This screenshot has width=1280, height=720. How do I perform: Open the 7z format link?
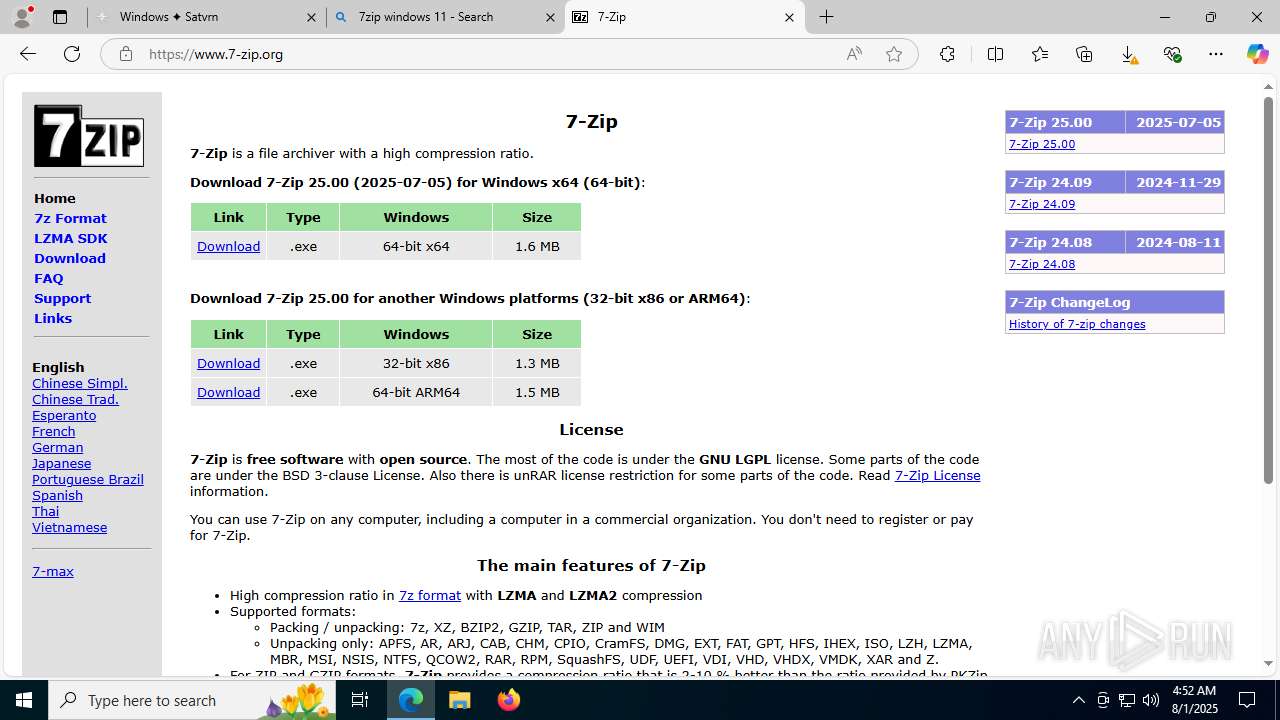[x=430, y=595]
